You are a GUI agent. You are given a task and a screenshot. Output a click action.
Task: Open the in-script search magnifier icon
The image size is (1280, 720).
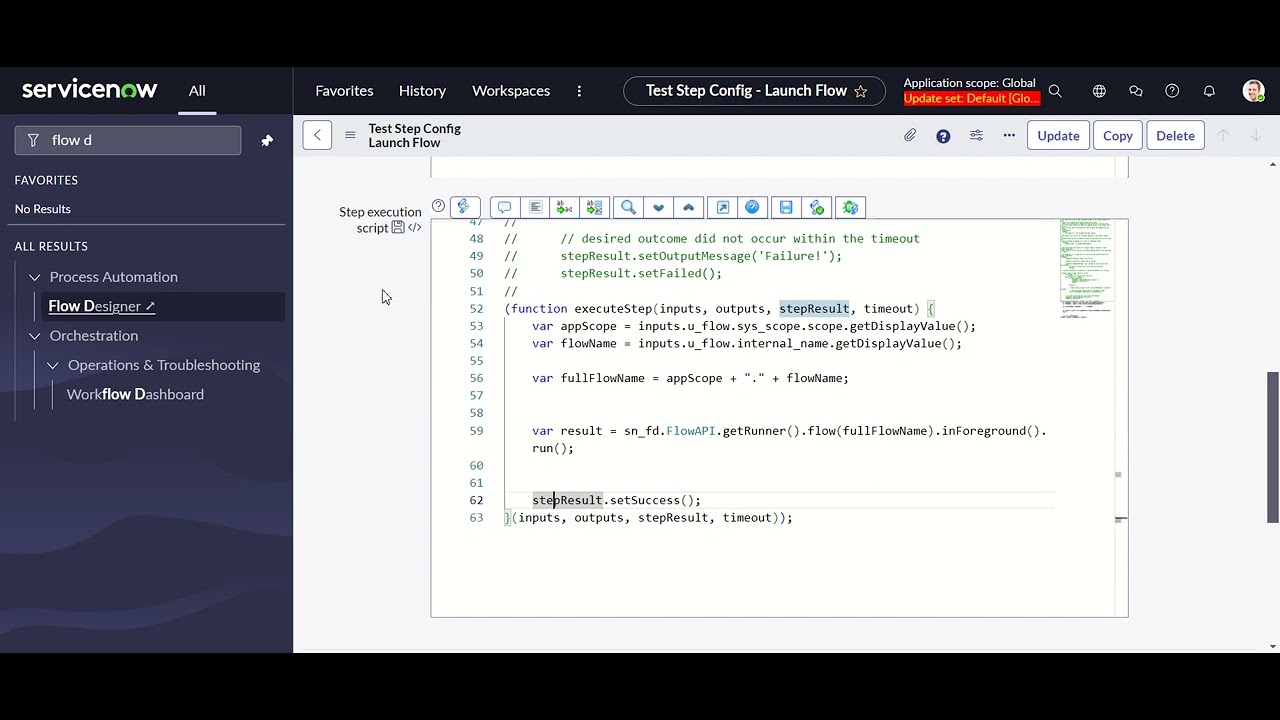pos(628,207)
